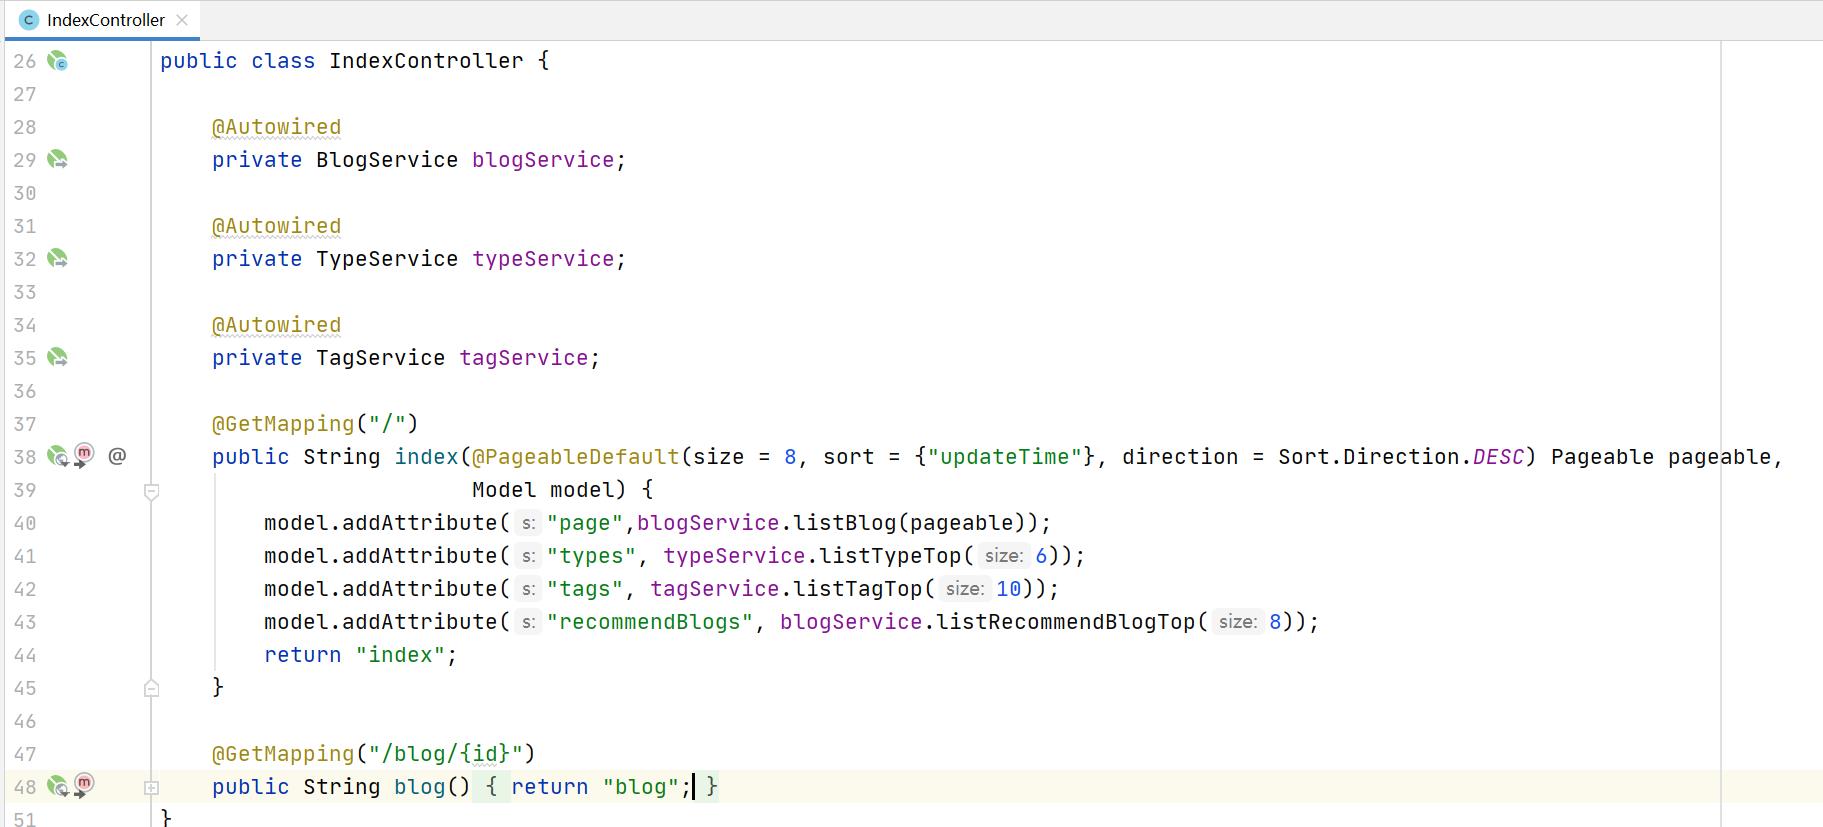This screenshot has width=1823, height=827.
Task: Click the BlogService type name on line 29
Action: coord(387,160)
